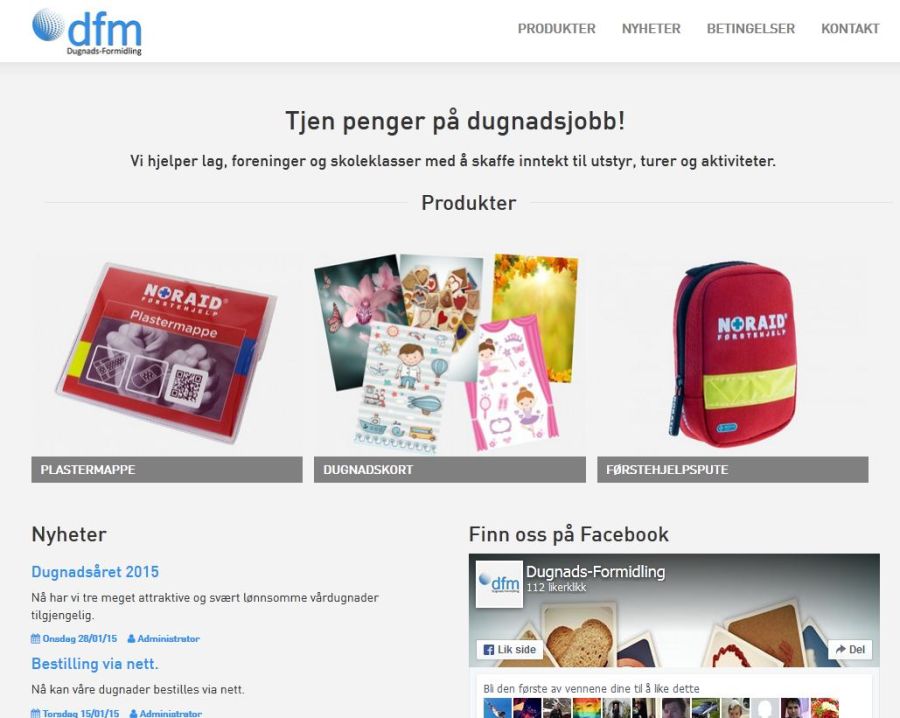
Task: Select the Dugnadskort cards image
Action: click(449, 353)
